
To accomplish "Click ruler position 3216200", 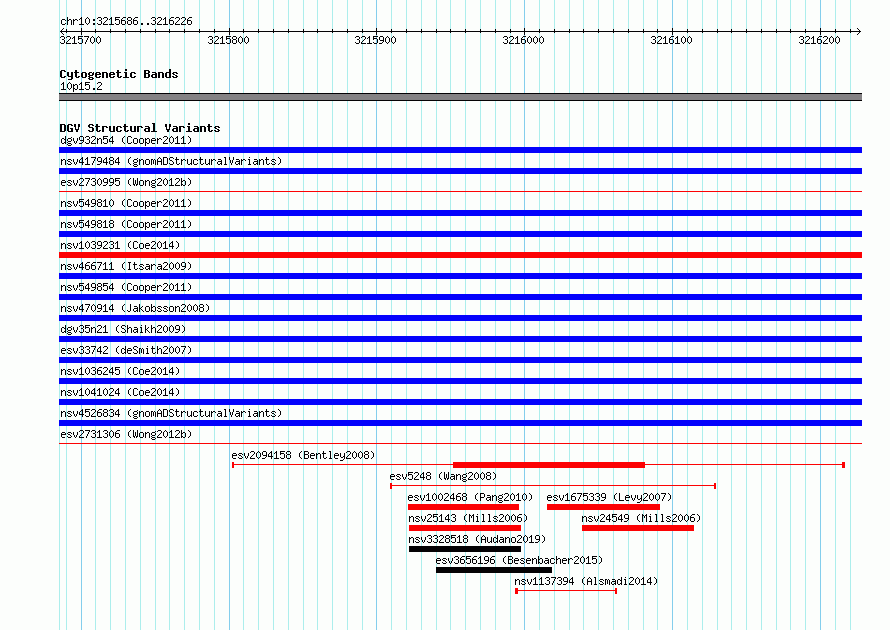I will click(819, 40).
